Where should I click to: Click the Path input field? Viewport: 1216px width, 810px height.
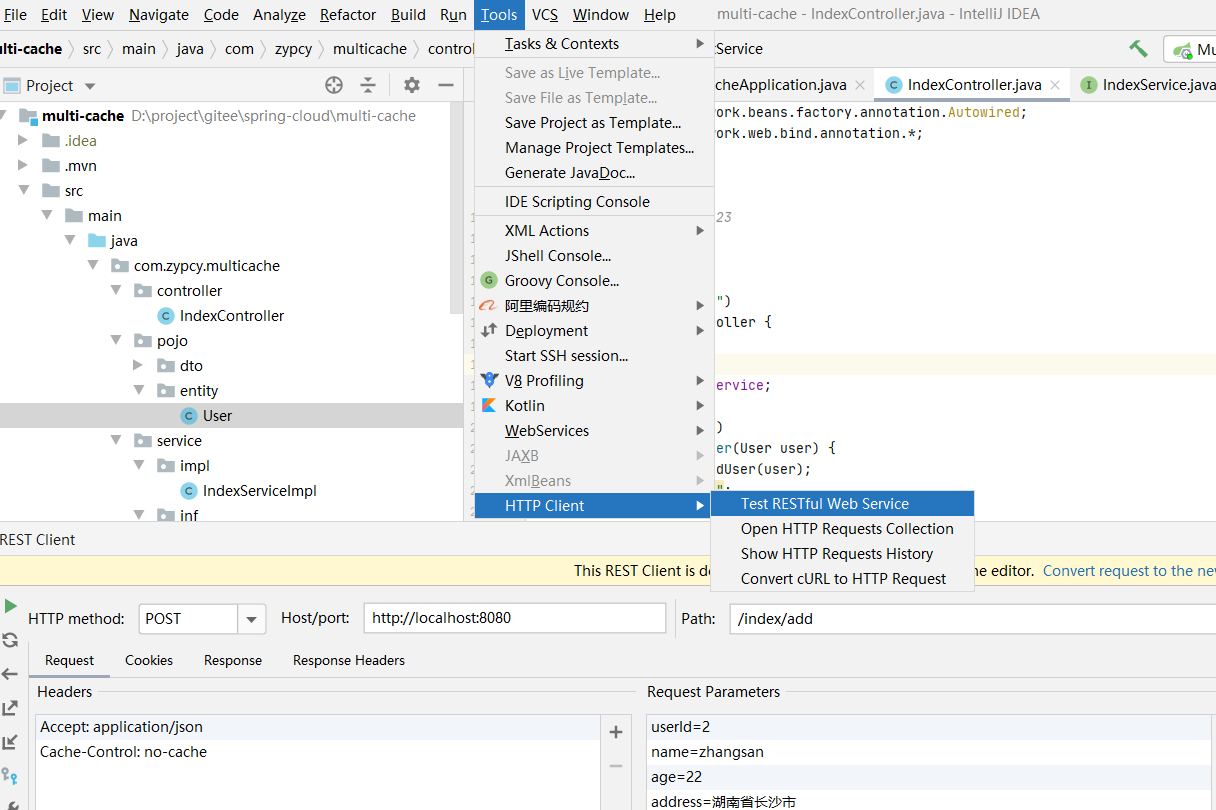[972, 618]
